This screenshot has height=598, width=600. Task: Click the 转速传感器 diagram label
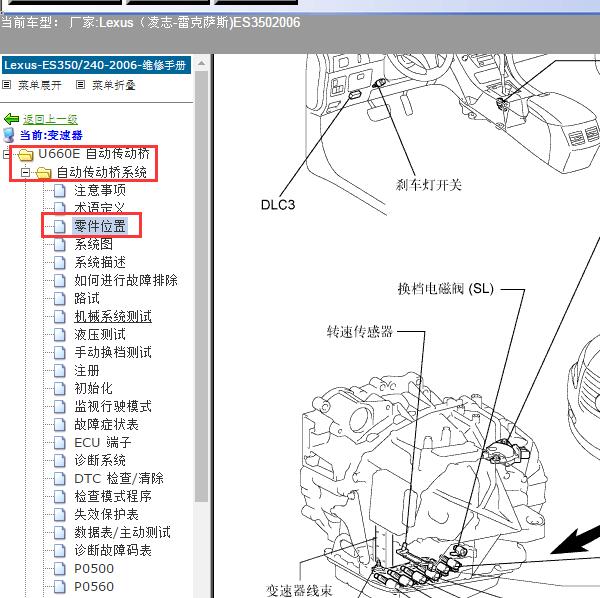(x=360, y=331)
